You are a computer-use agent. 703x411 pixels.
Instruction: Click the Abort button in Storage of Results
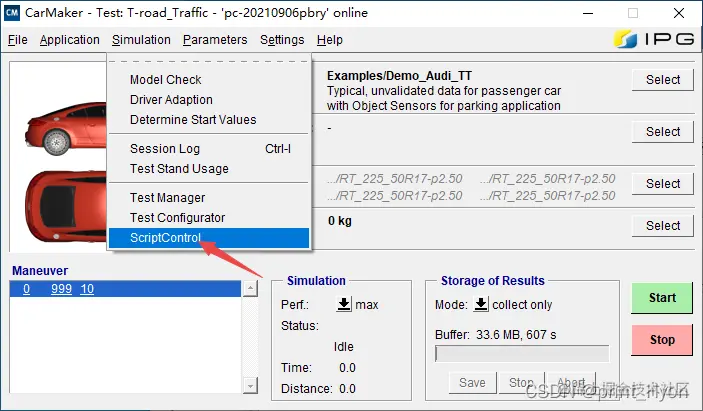[x=571, y=382]
